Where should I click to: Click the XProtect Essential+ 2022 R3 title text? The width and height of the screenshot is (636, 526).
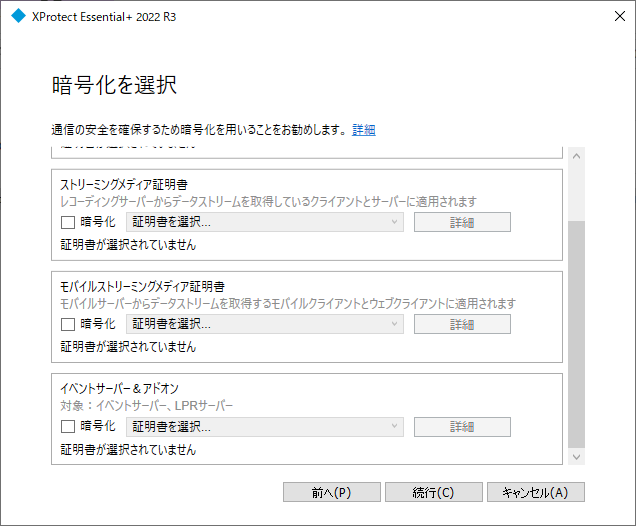coord(104,17)
